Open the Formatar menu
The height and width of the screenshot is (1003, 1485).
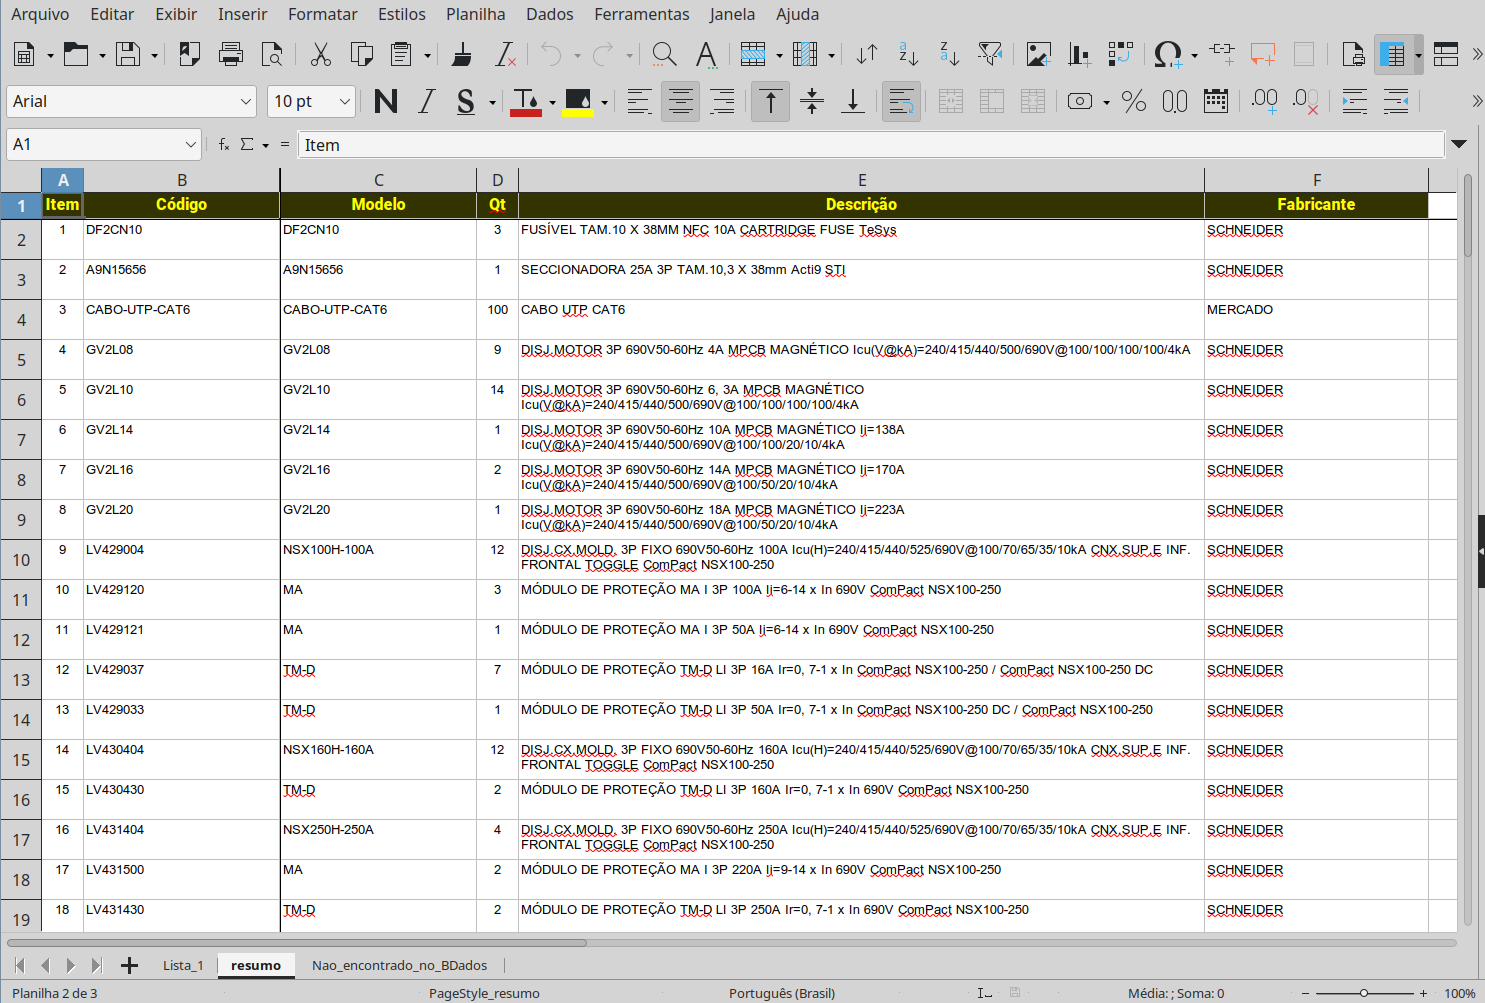[x=322, y=14]
